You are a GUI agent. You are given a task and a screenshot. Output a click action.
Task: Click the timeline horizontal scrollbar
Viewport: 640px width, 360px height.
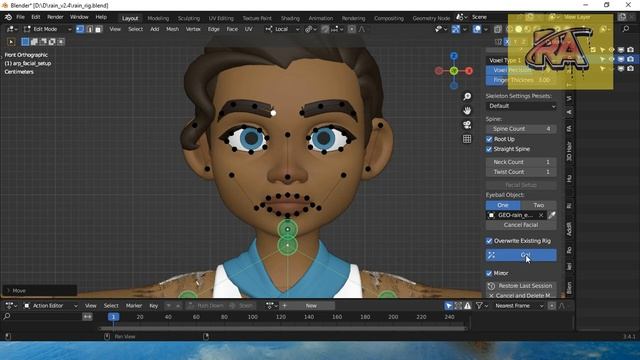283,328
